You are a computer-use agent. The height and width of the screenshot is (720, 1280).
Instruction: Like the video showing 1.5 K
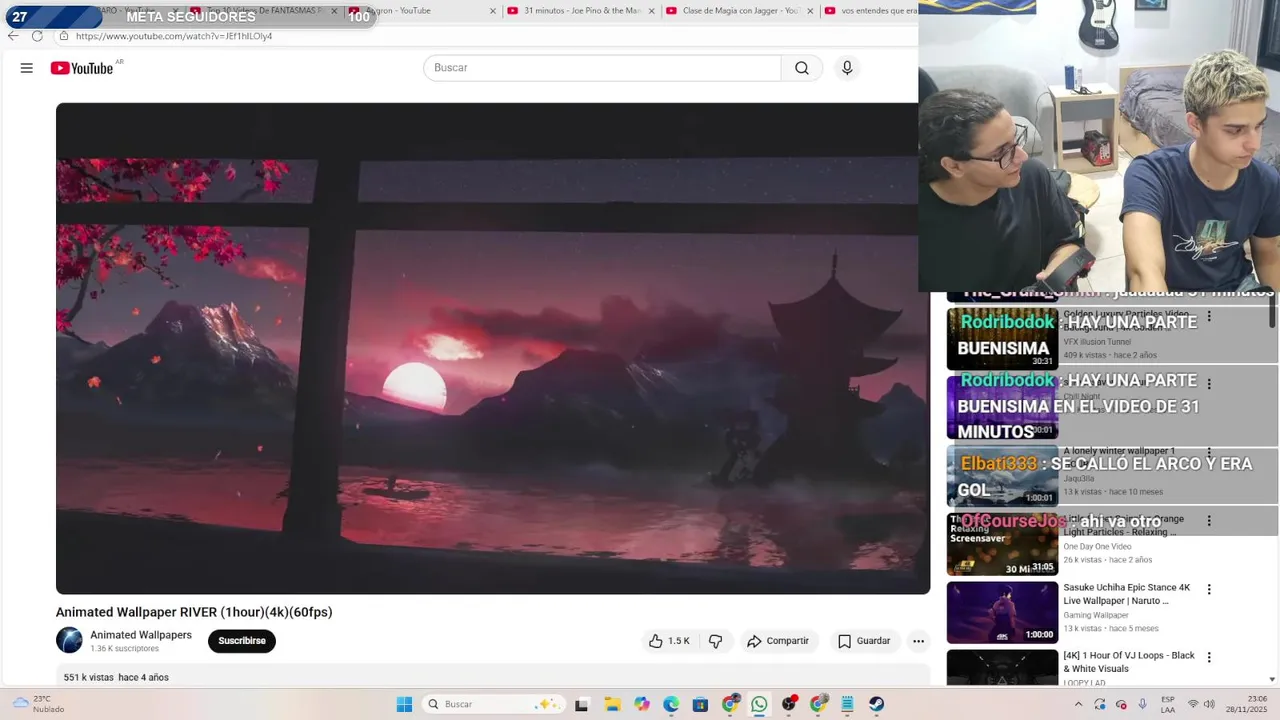[669, 641]
